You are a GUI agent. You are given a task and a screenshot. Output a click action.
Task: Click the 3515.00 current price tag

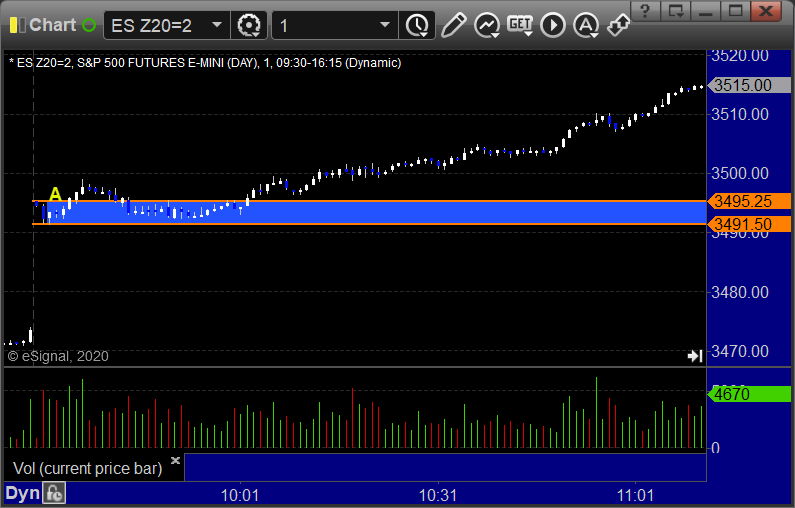click(749, 85)
